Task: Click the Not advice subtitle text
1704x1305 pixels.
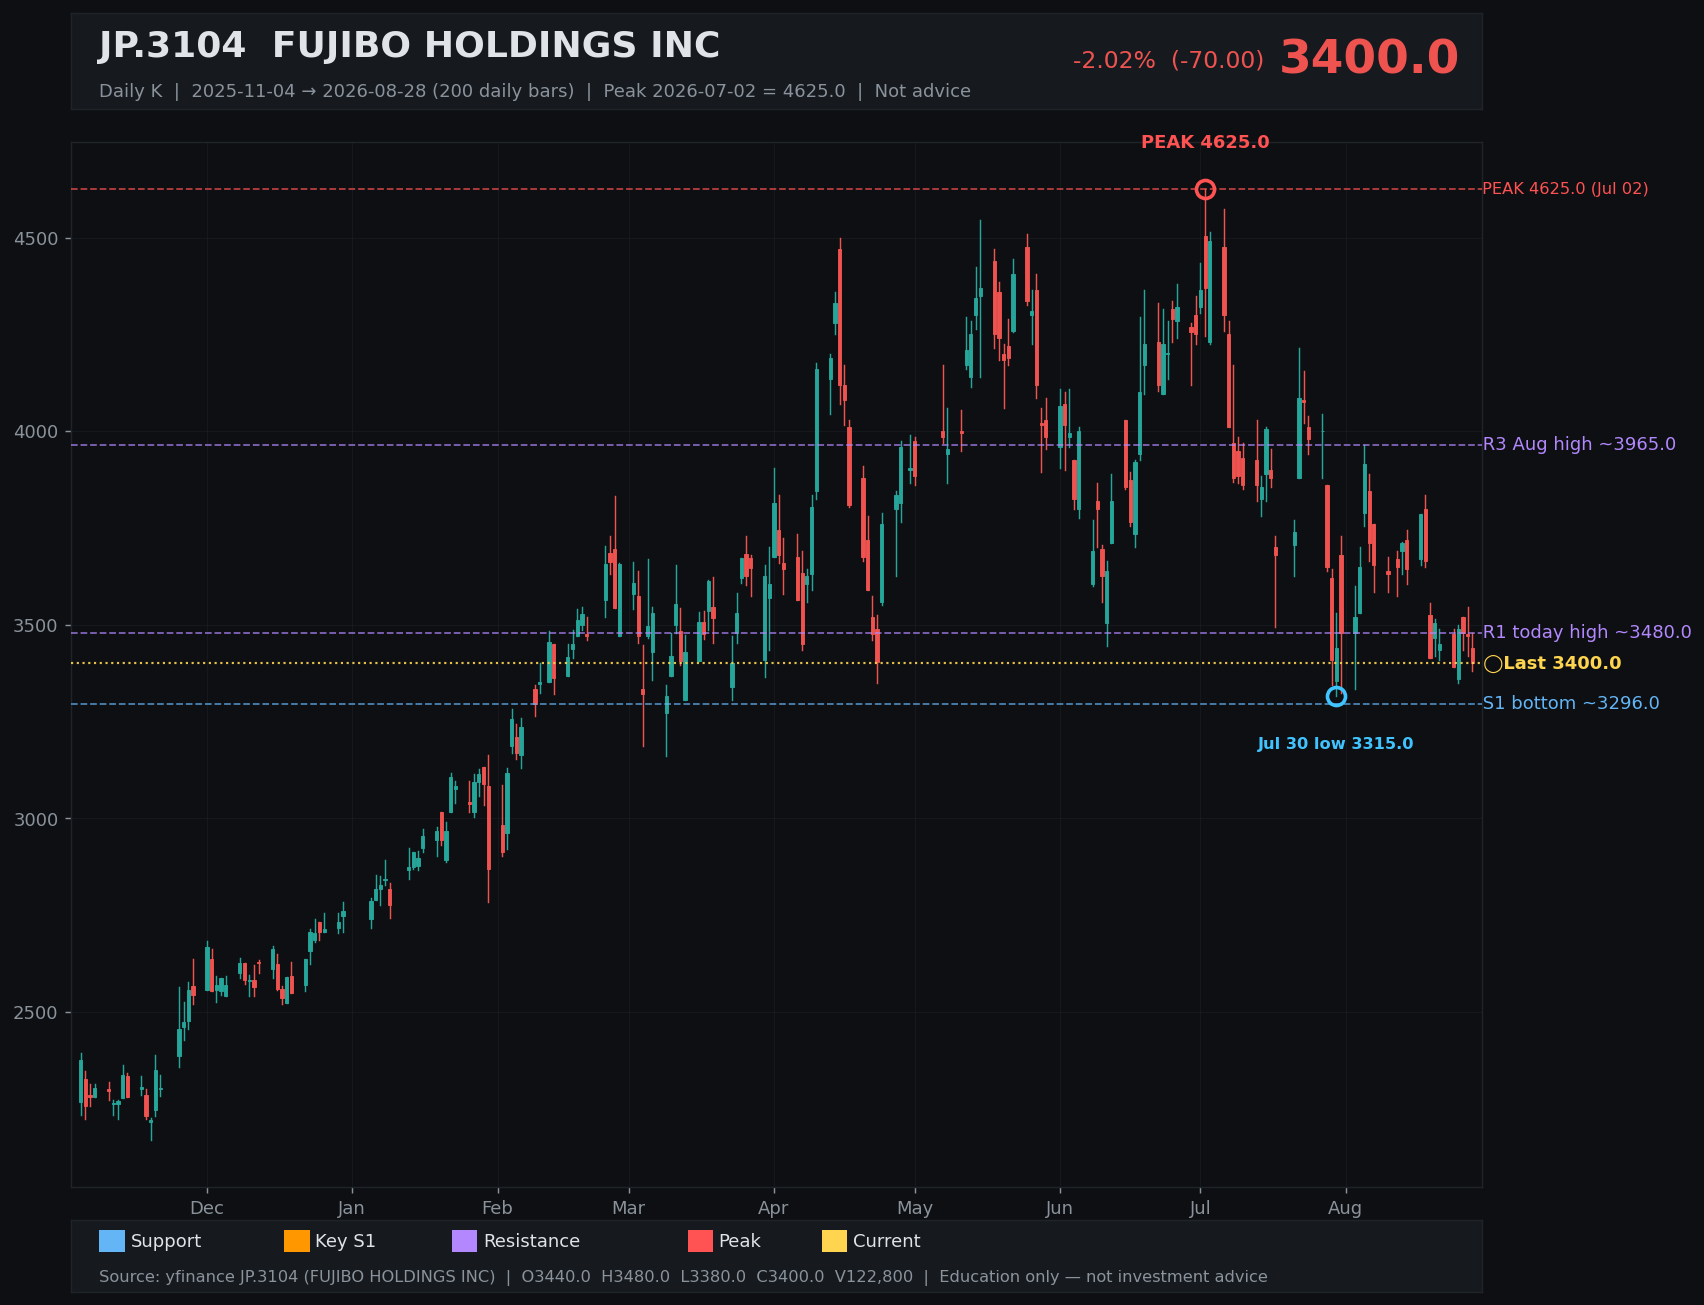Action: [922, 91]
